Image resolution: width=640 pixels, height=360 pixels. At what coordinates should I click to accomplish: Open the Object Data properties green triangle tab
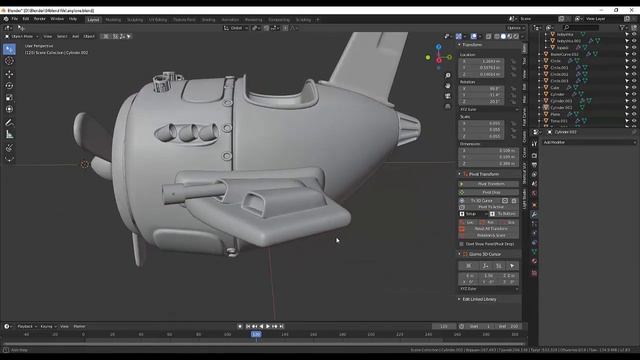tap(534, 252)
